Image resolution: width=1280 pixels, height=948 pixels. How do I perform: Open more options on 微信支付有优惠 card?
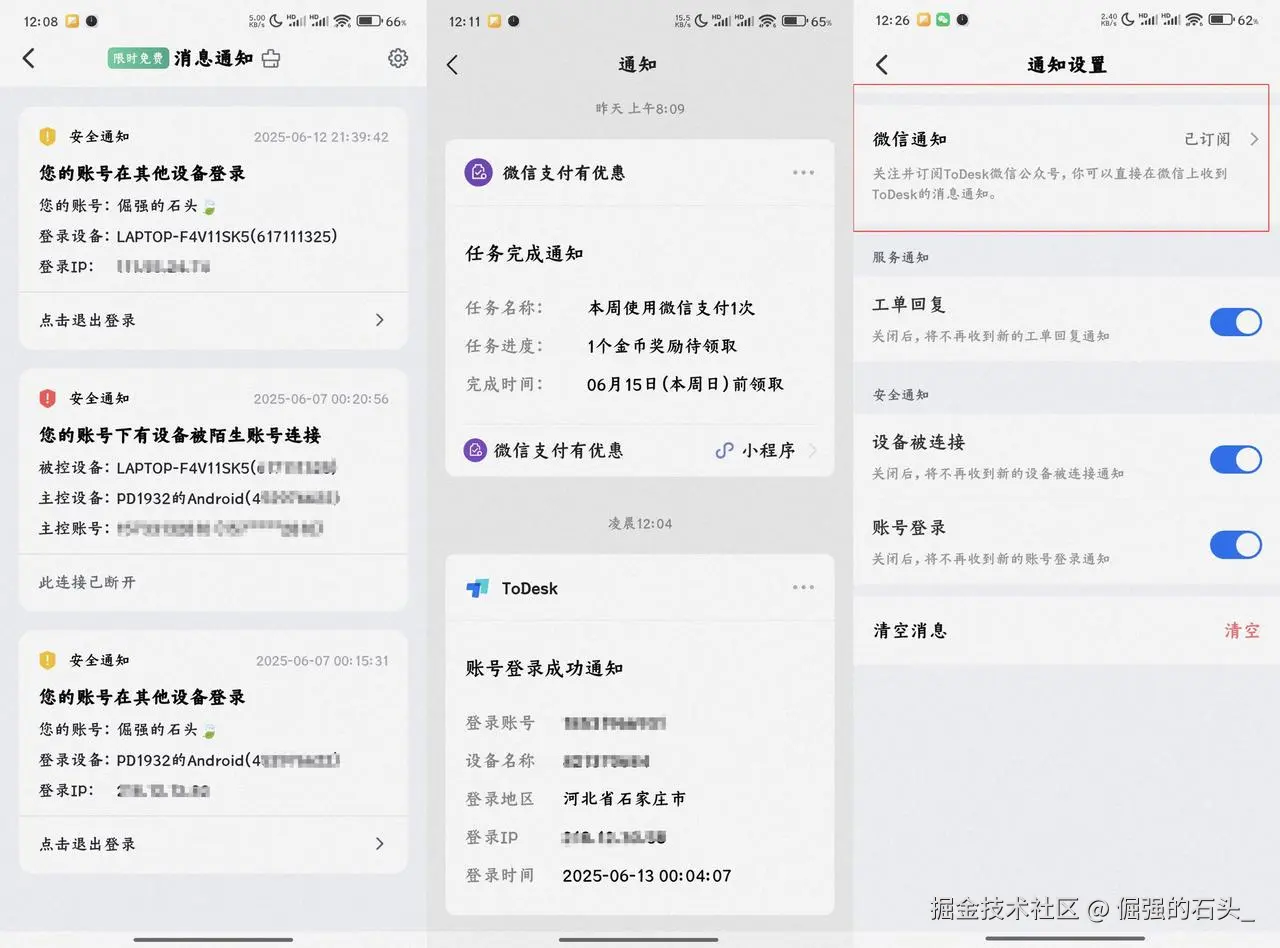(803, 172)
